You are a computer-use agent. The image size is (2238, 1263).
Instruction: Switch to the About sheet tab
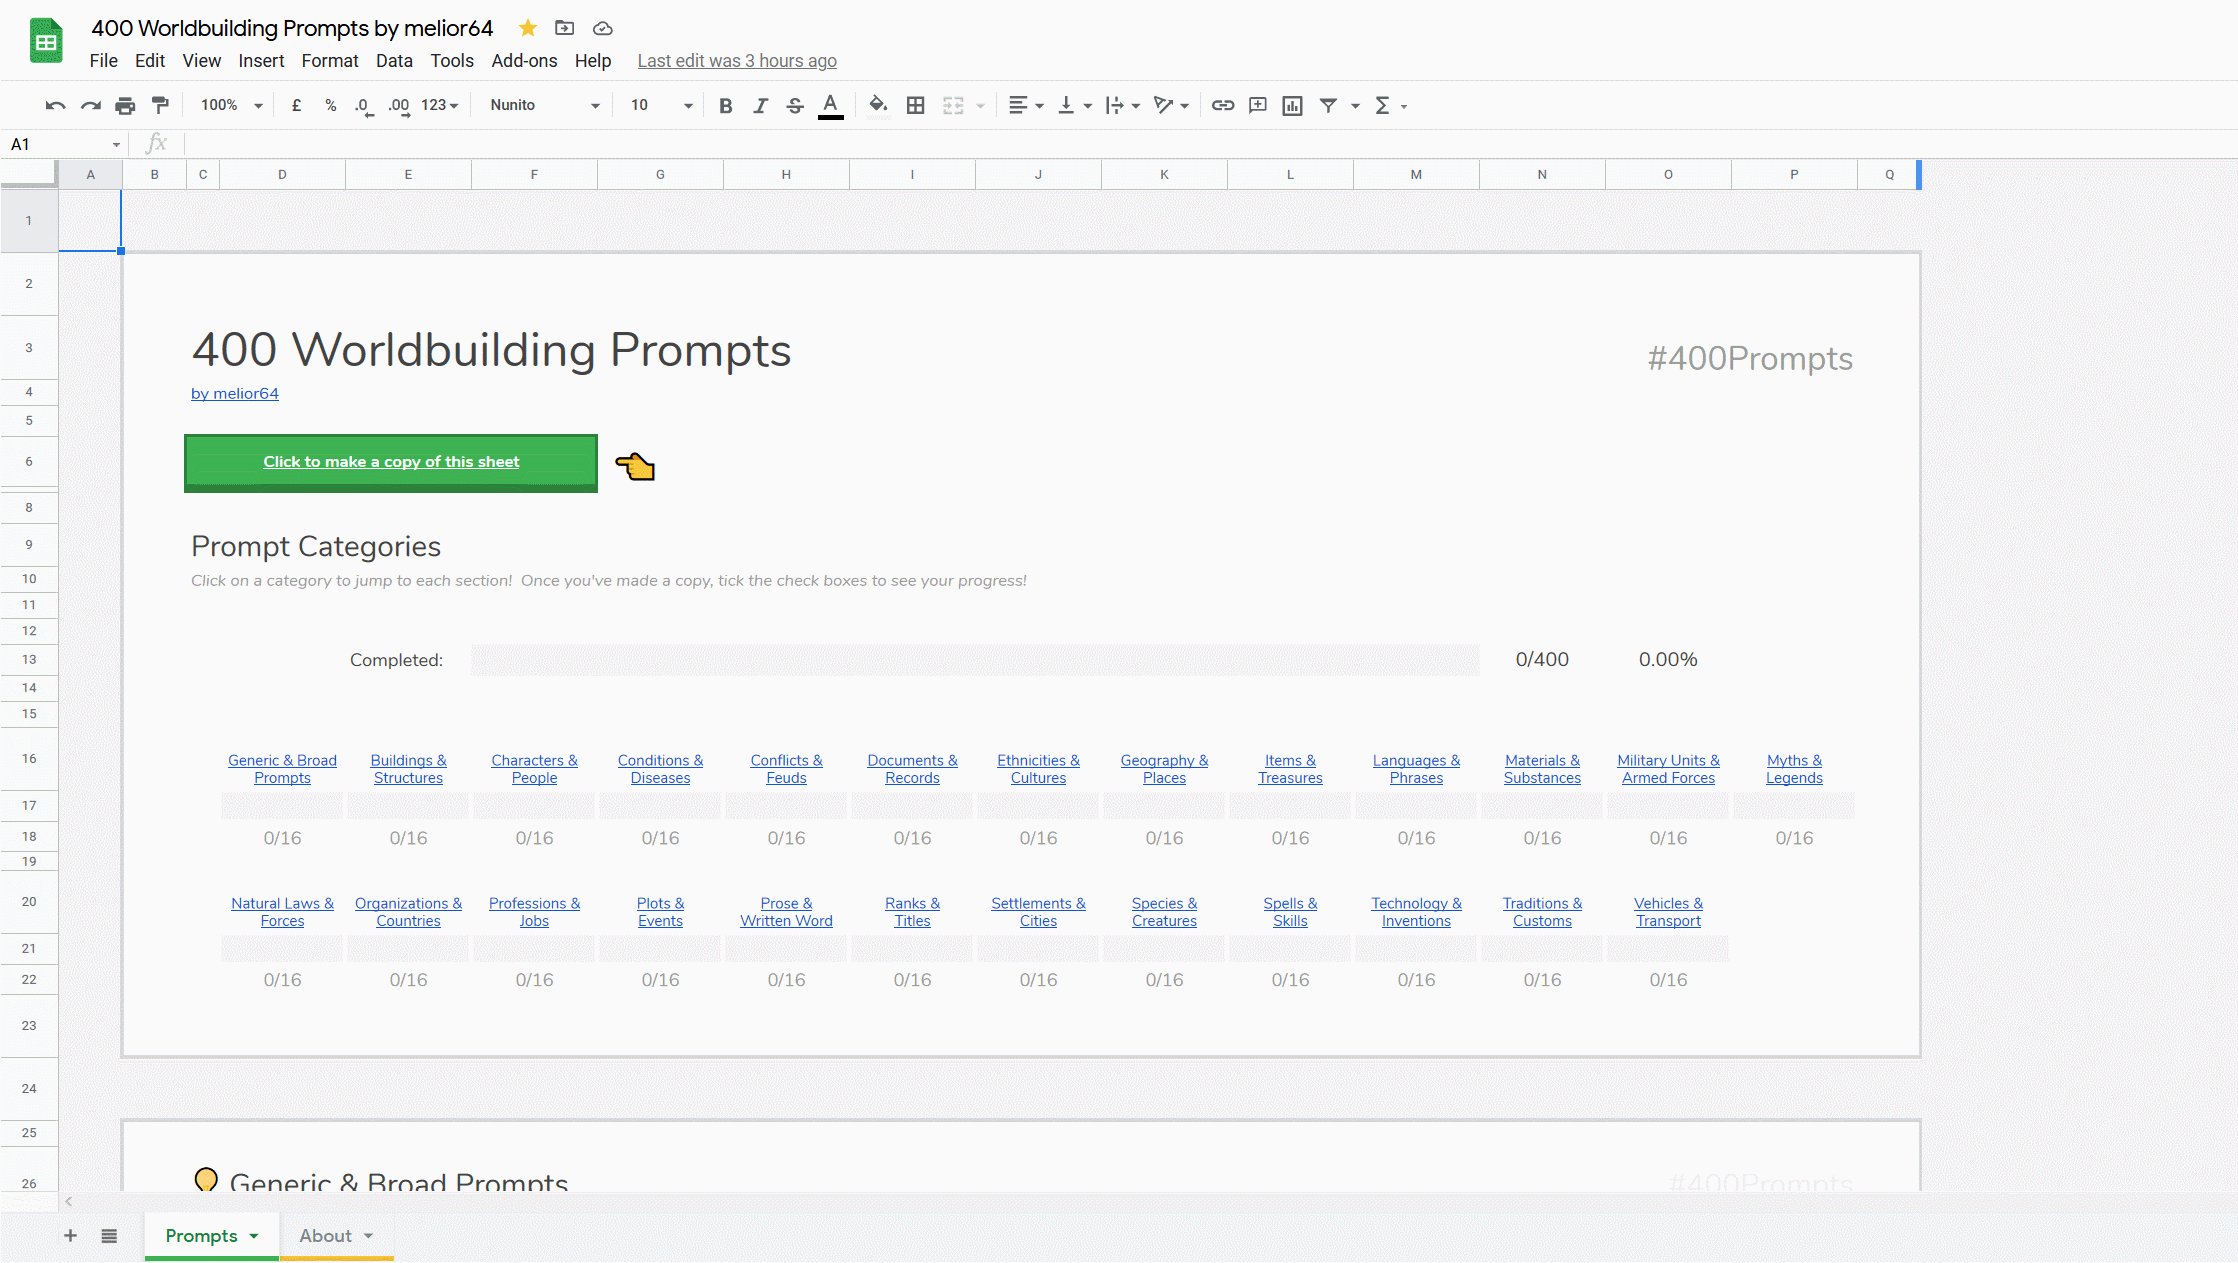pyautogui.click(x=326, y=1236)
